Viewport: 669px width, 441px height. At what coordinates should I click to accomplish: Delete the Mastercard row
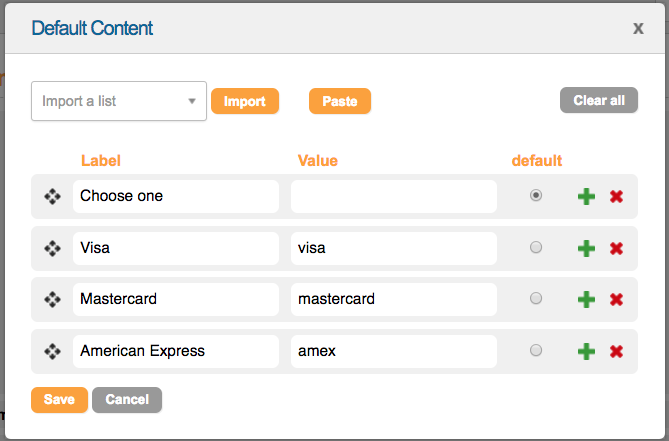[x=616, y=299]
